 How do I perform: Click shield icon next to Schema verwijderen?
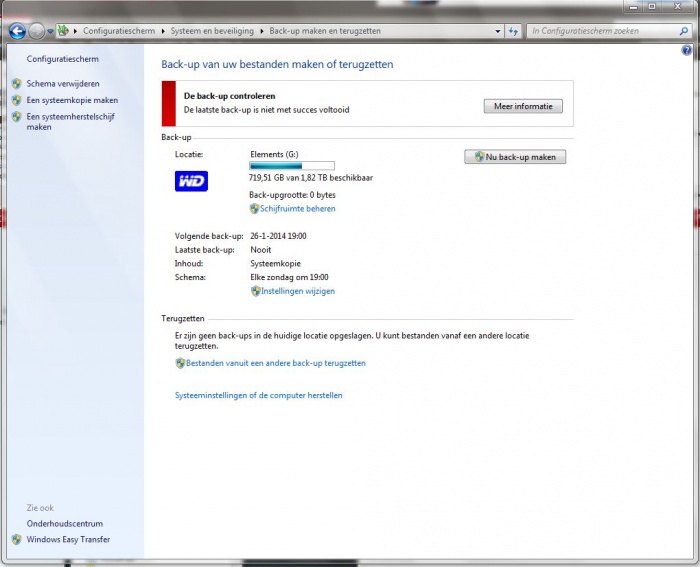click(17, 83)
